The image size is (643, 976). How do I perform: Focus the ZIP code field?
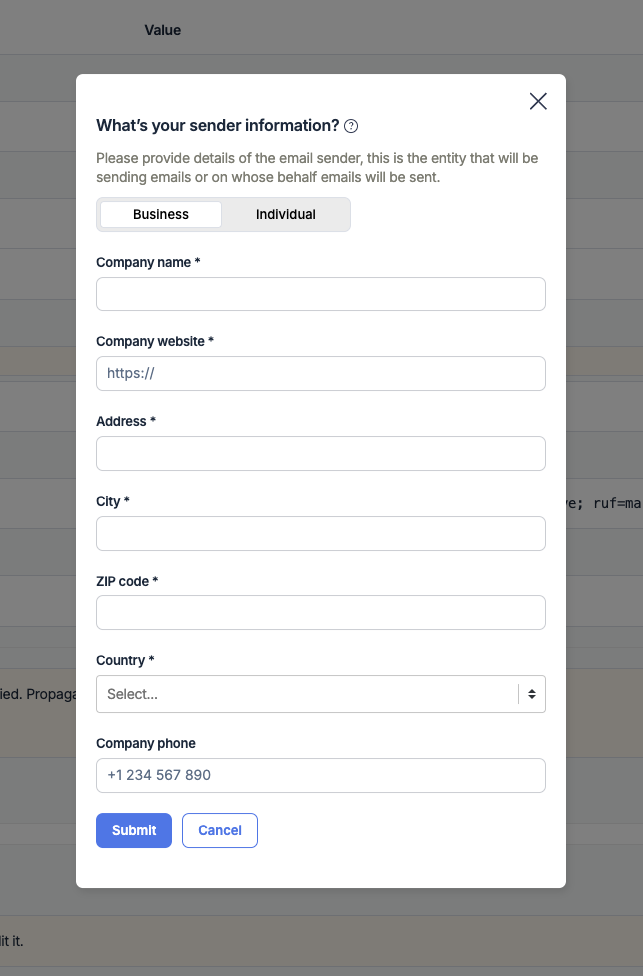[x=320, y=612]
